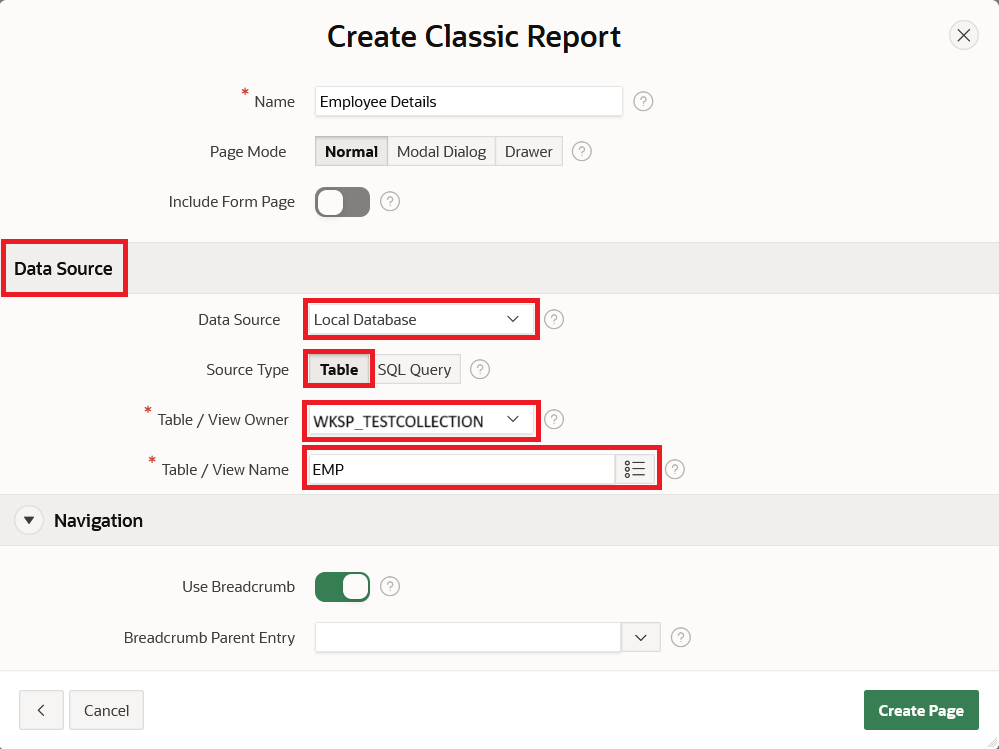Viewport: 999px width, 749px height.
Task: Click the Create Page button
Action: pyautogui.click(x=921, y=710)
